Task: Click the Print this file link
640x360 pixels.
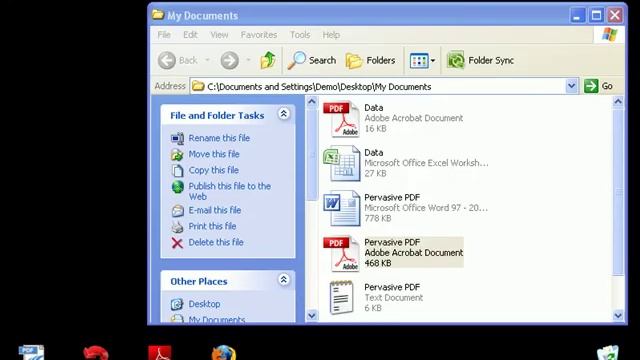Action: pos(212,226)
